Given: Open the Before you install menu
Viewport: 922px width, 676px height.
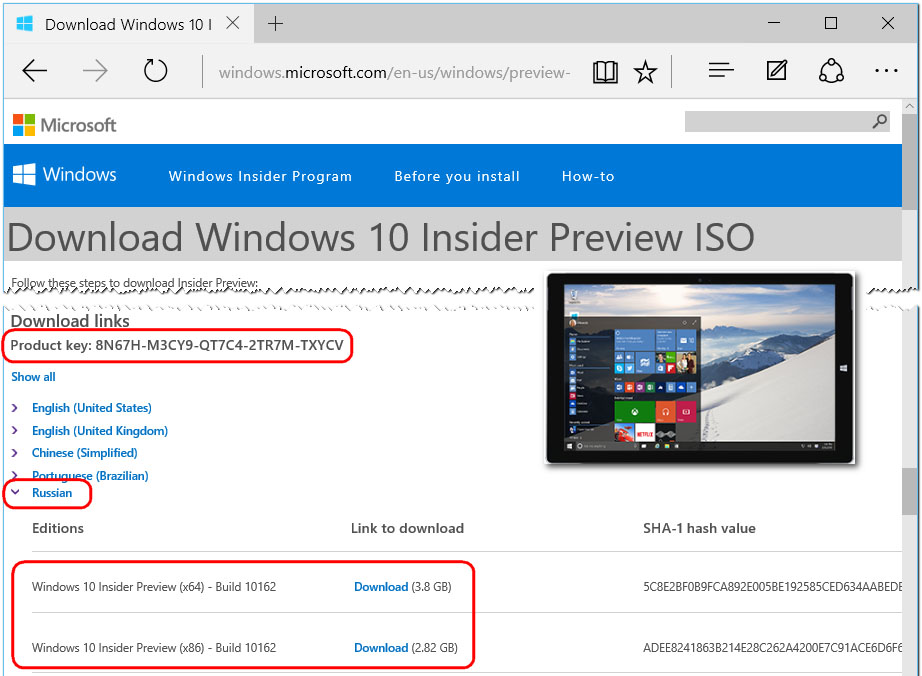Looking at the screenshot, I should click(x=457, y=176).
